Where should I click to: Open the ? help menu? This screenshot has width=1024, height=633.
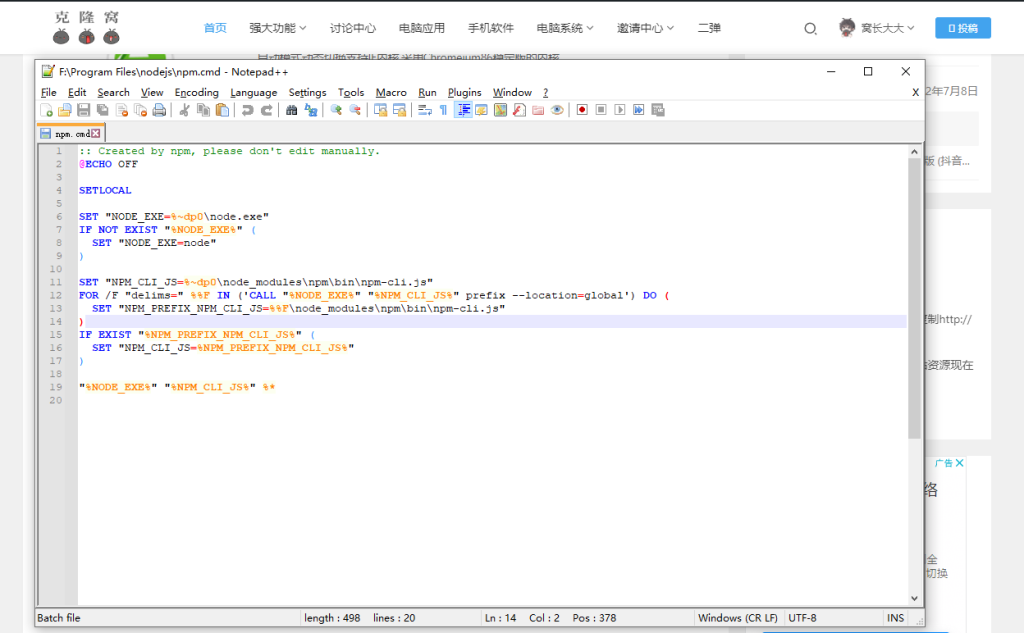tap(545, 93)
